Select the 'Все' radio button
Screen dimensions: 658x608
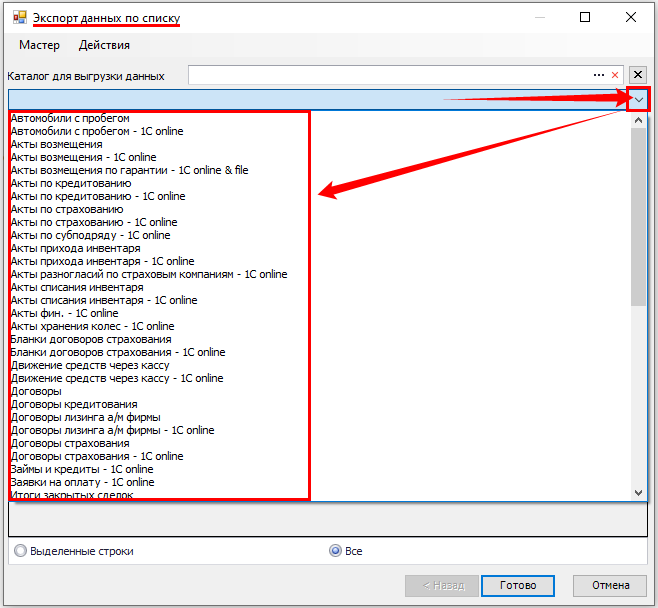pyautogui.click(x=336, y=551)
